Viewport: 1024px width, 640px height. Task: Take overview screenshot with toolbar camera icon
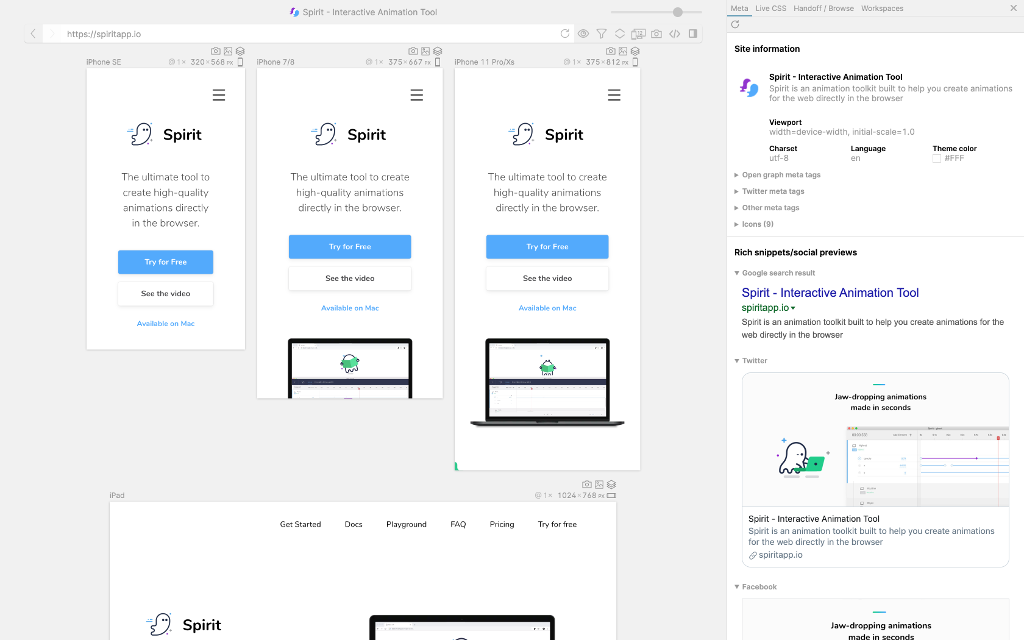(656, 33)
